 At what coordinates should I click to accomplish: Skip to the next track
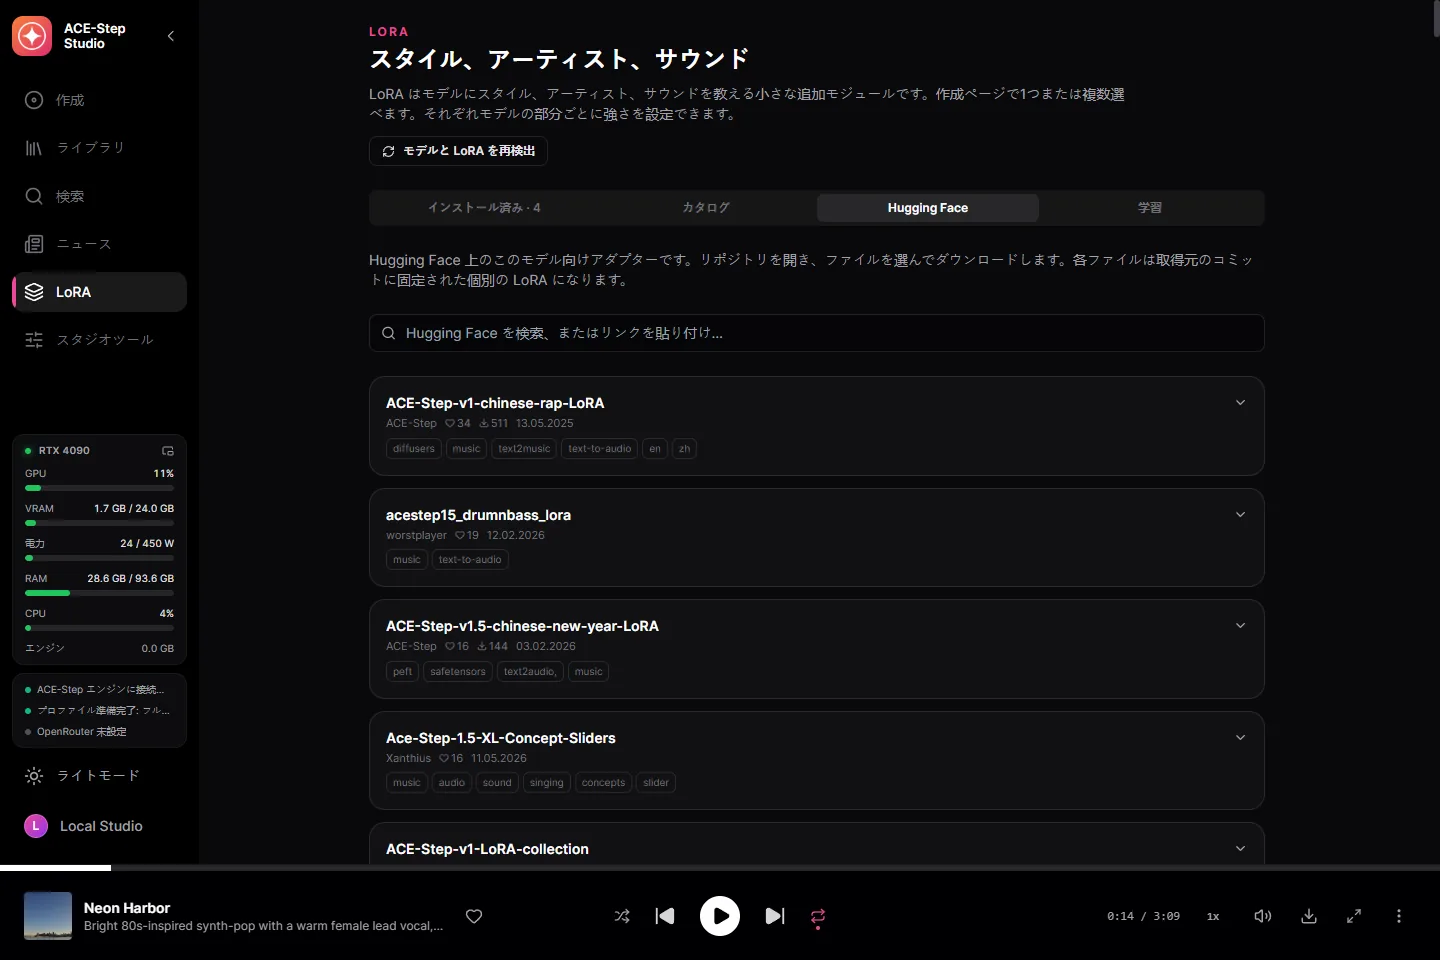(775, 916)
